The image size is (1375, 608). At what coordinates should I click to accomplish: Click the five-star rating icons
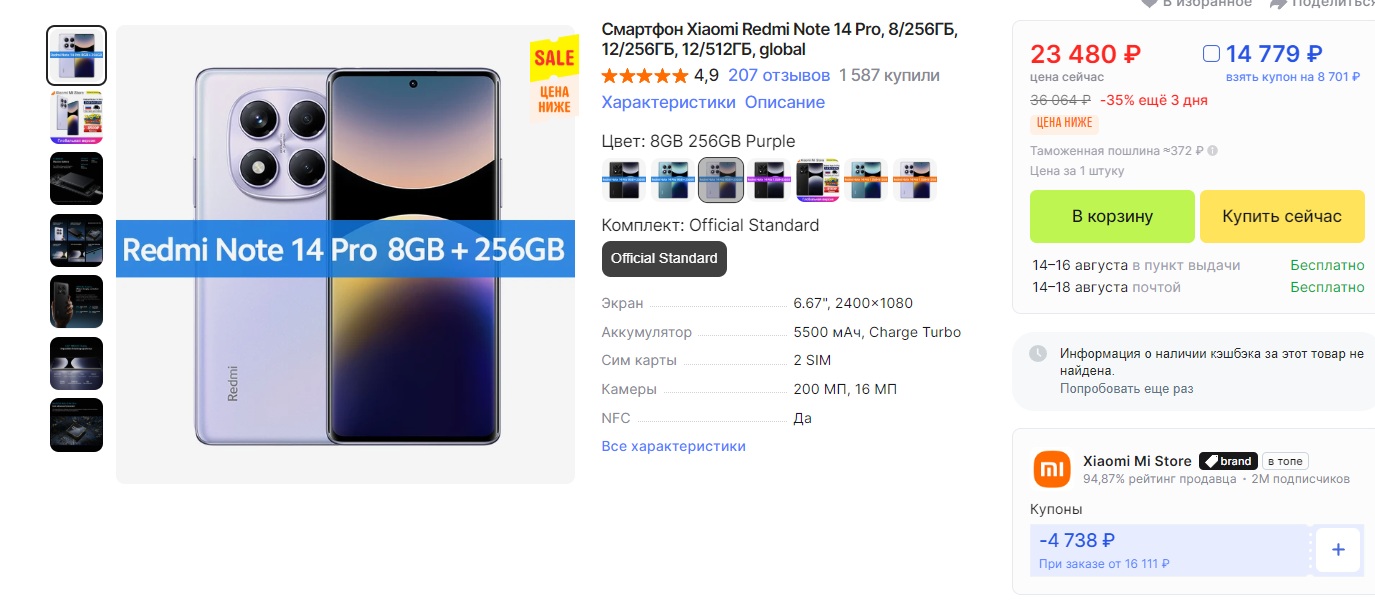(645, 76)
